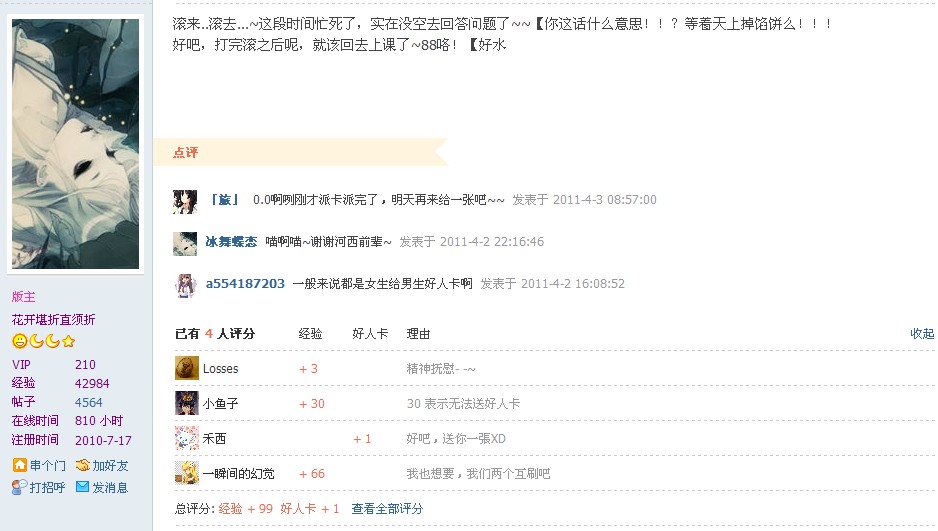Click rating reason 好吧，送你一張XD
This screenshot has height=531, width=938.
pyautogui.click(x=456, y=439)
